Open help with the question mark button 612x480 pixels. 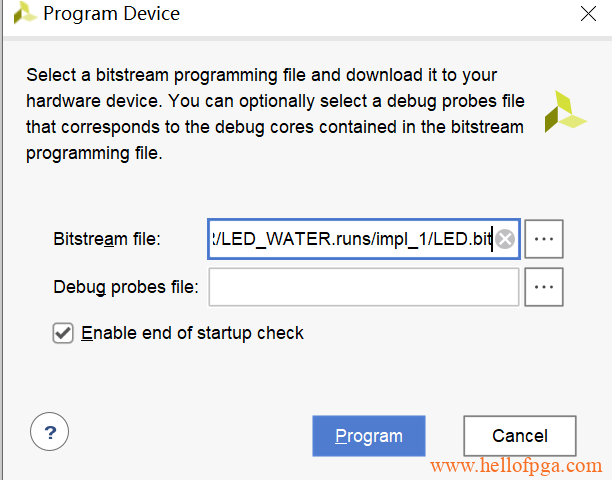50,433
